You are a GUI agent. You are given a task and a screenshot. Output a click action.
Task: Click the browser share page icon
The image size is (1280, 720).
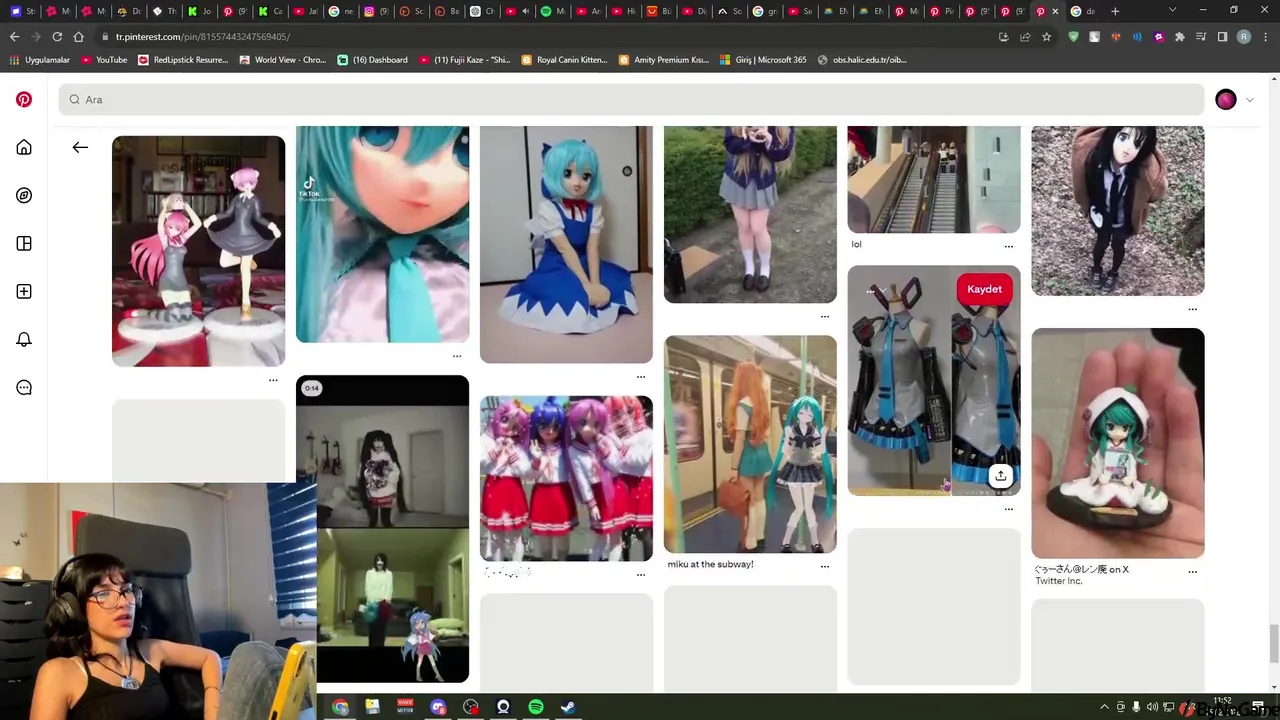[x=1025, y=37]
